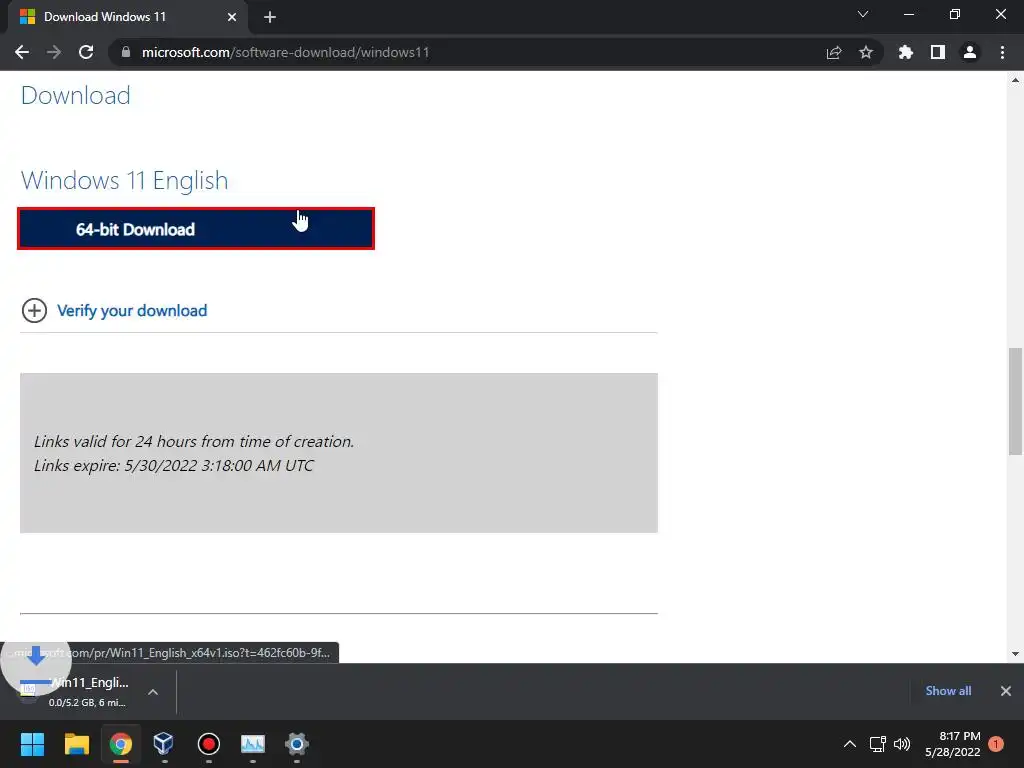
Task: Open a new tab with plus button
Action: point(270,17)
